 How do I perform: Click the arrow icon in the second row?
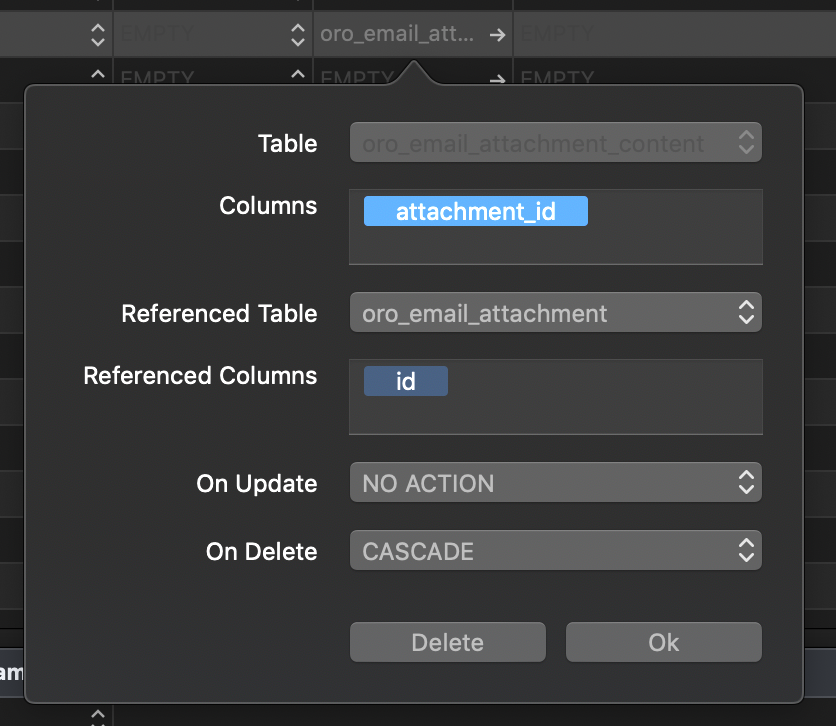point(497,78)
